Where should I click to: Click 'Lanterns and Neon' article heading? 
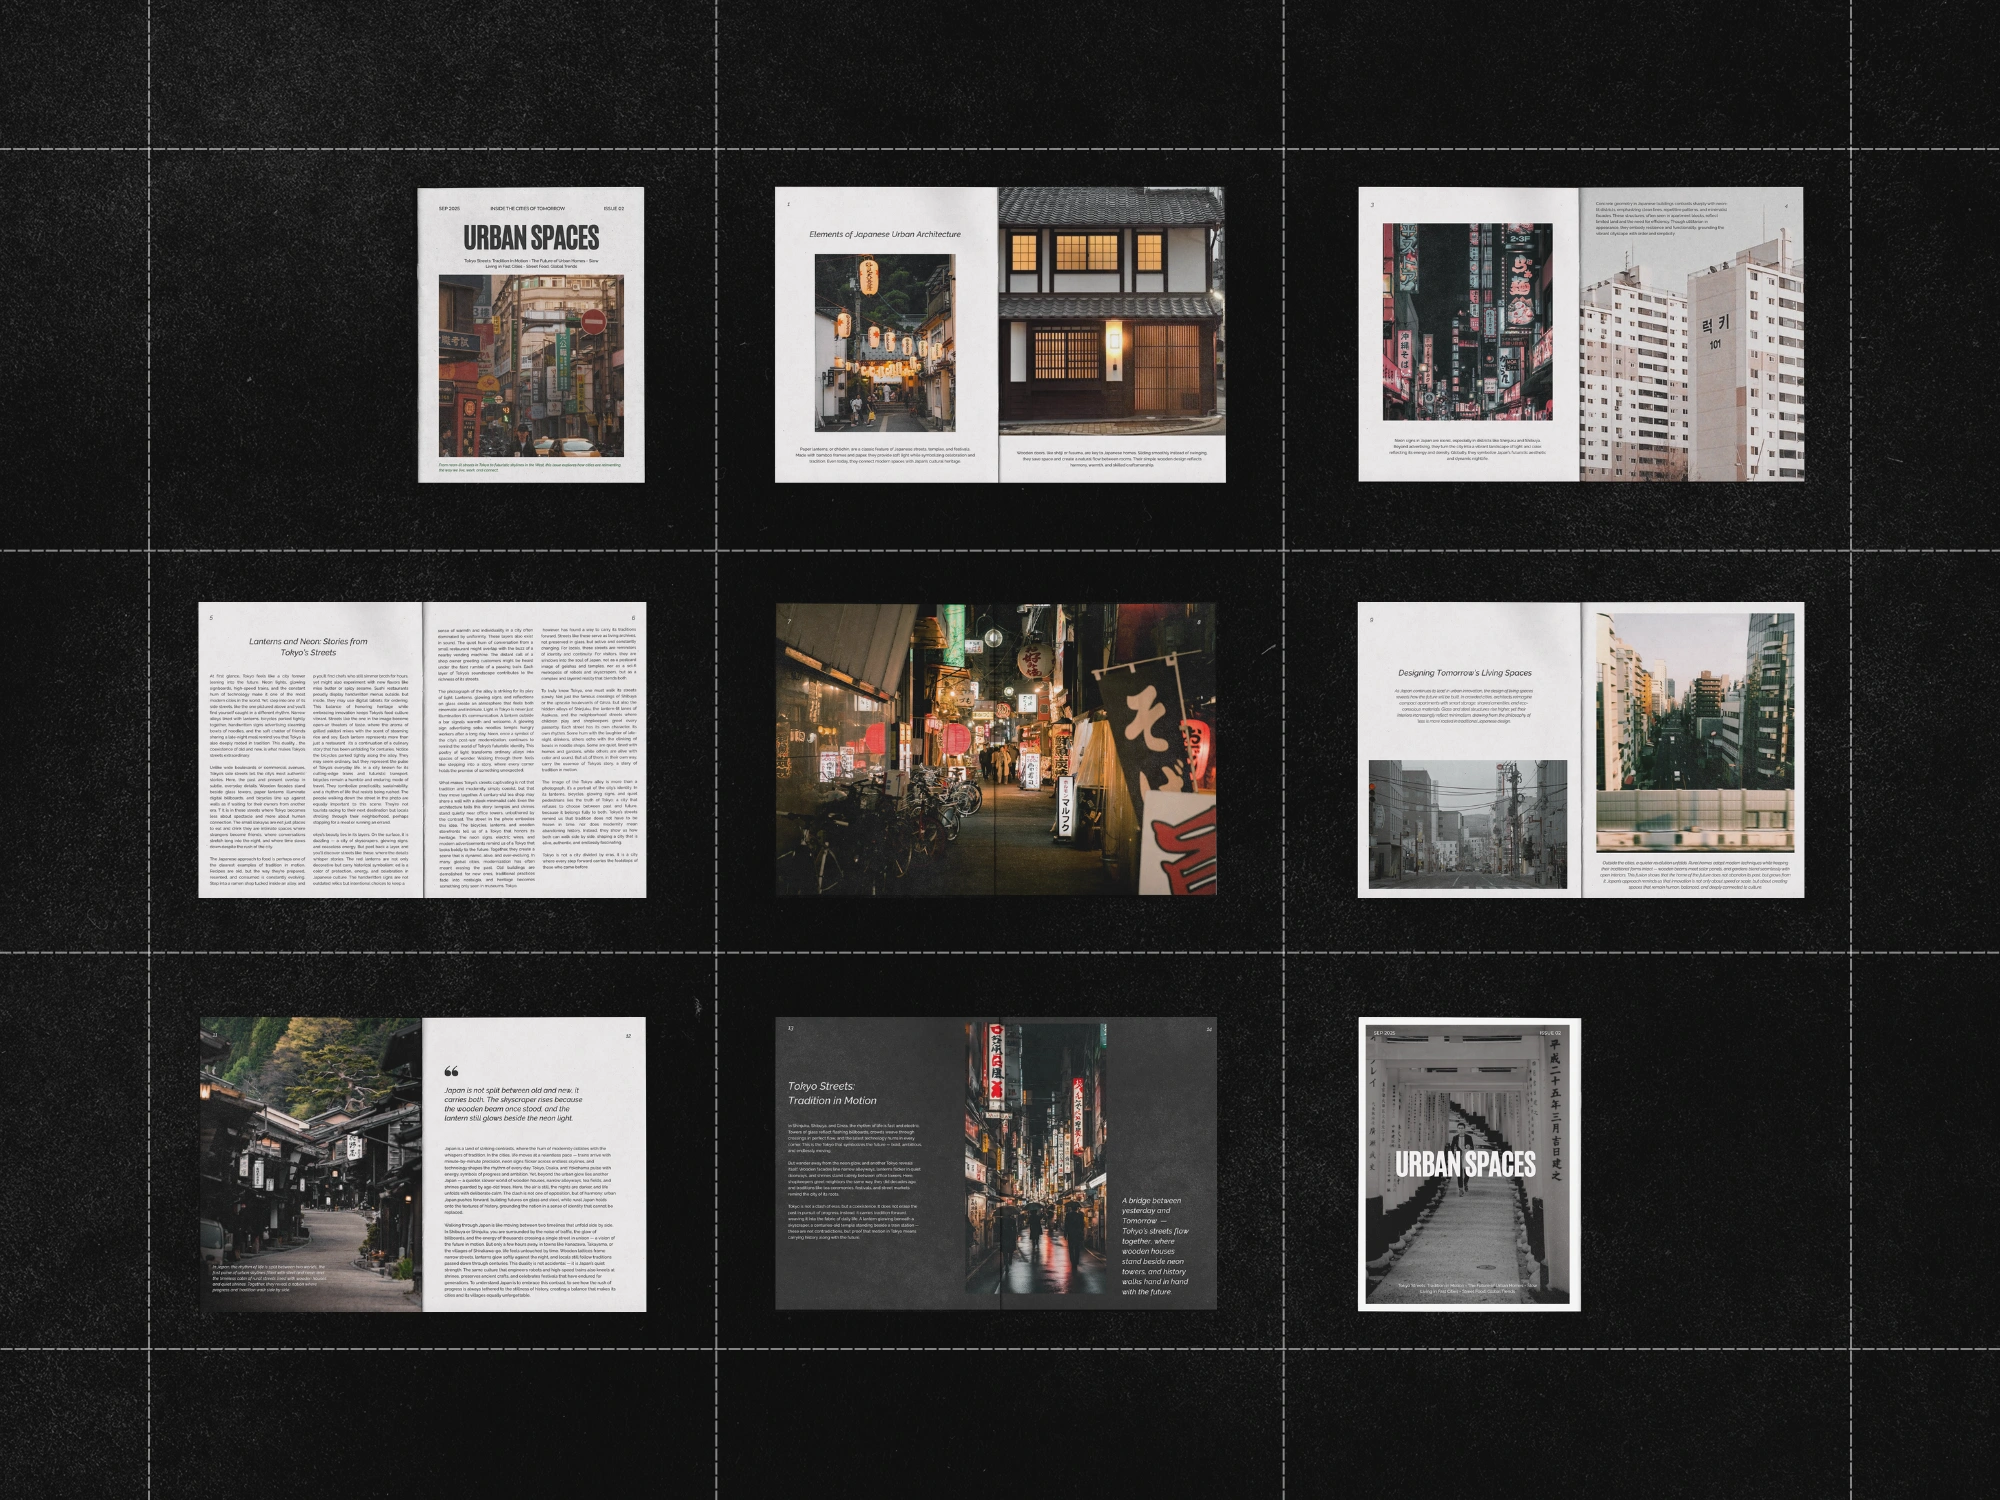click(x=308, y=647)
